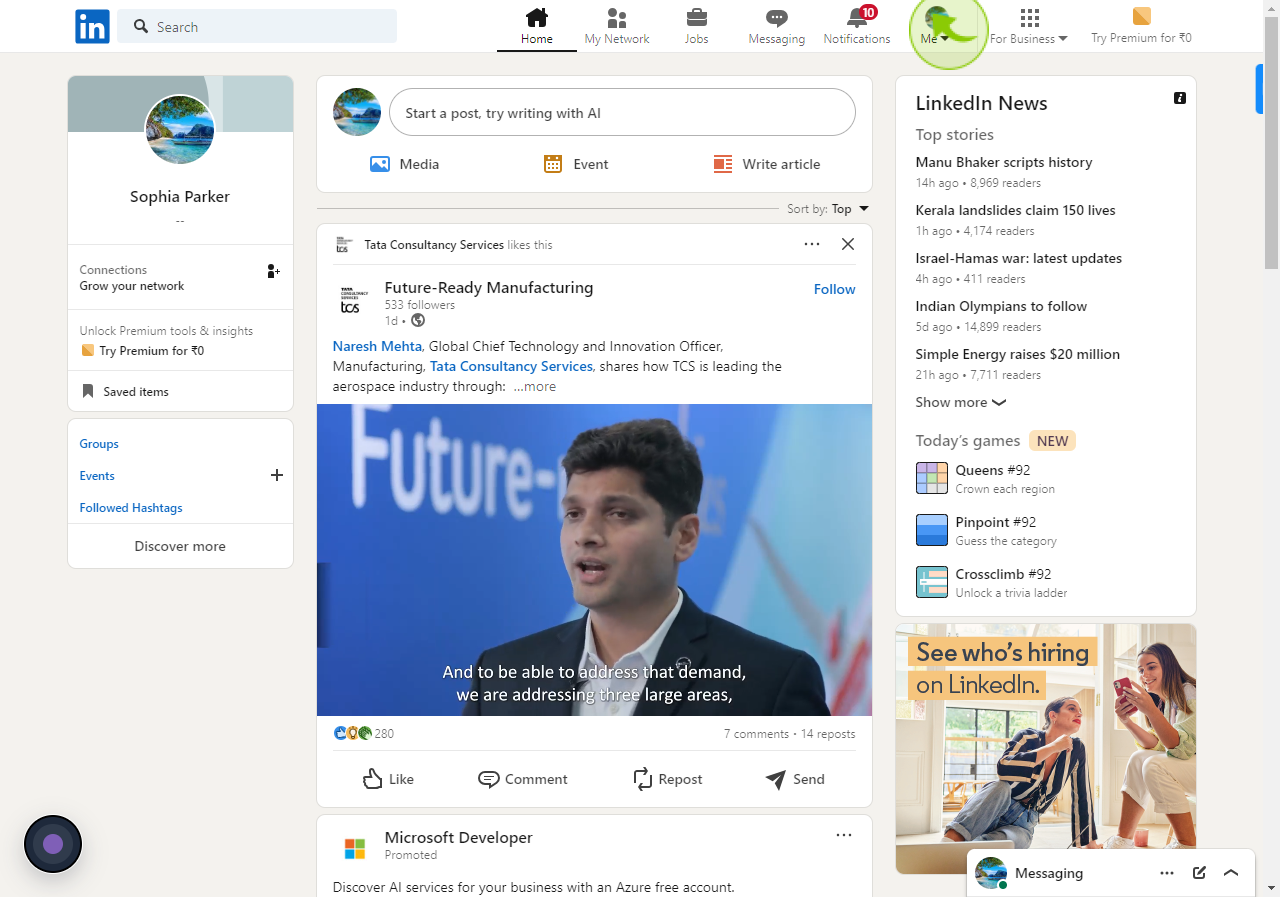View the 280 reactions
This screenshot has width=1280, height=897.
coord(364,733)
